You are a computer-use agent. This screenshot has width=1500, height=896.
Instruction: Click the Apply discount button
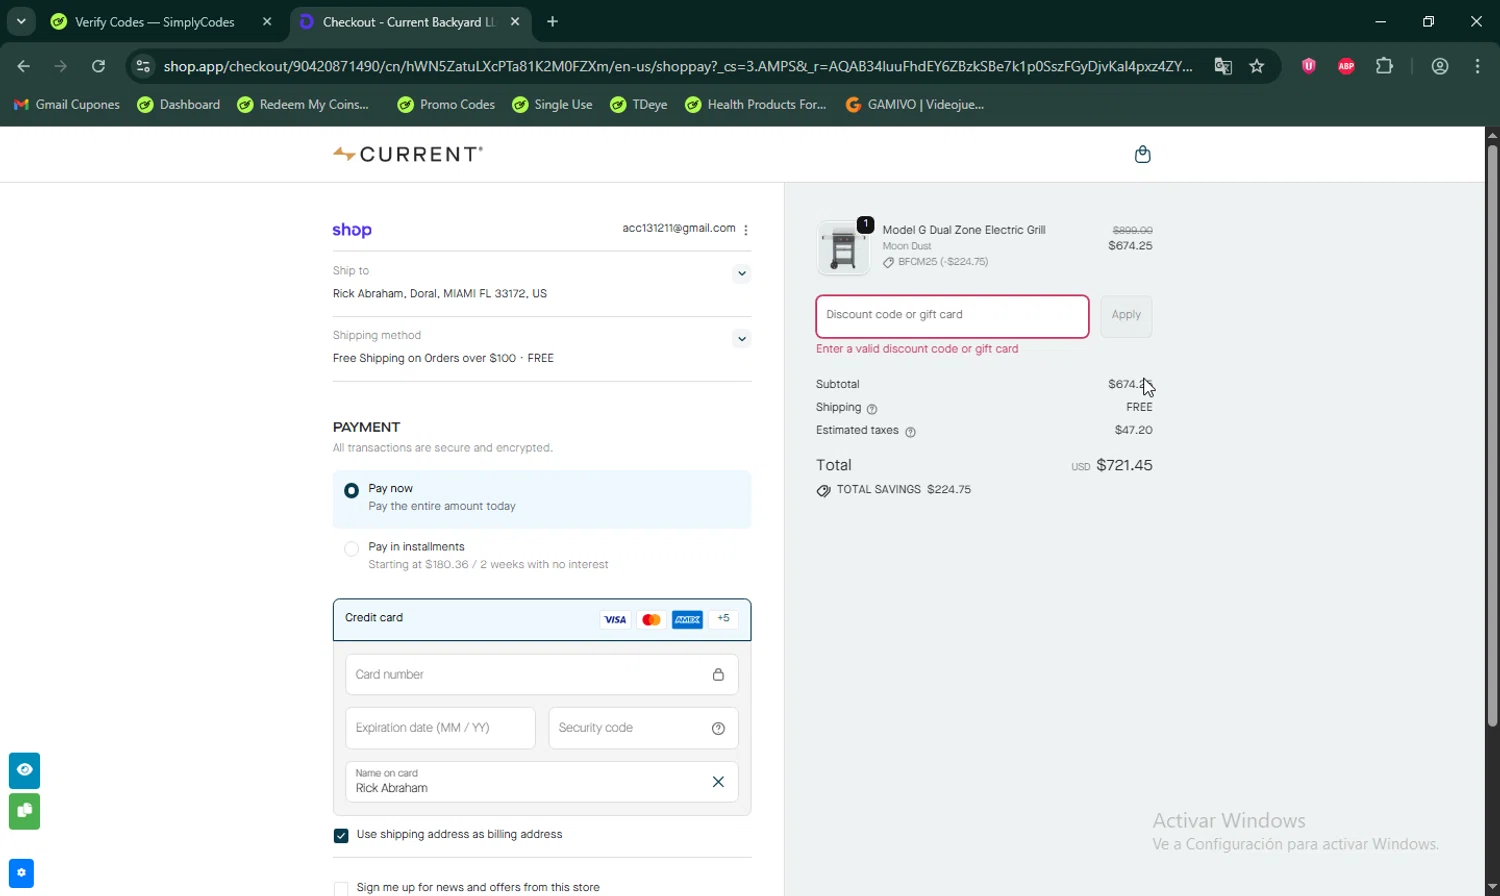(x=1126, y=316)
